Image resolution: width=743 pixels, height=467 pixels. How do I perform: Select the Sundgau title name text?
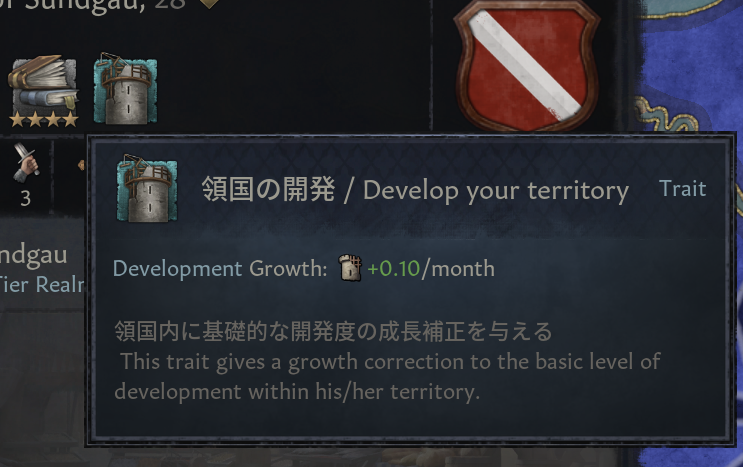[33, 256]
